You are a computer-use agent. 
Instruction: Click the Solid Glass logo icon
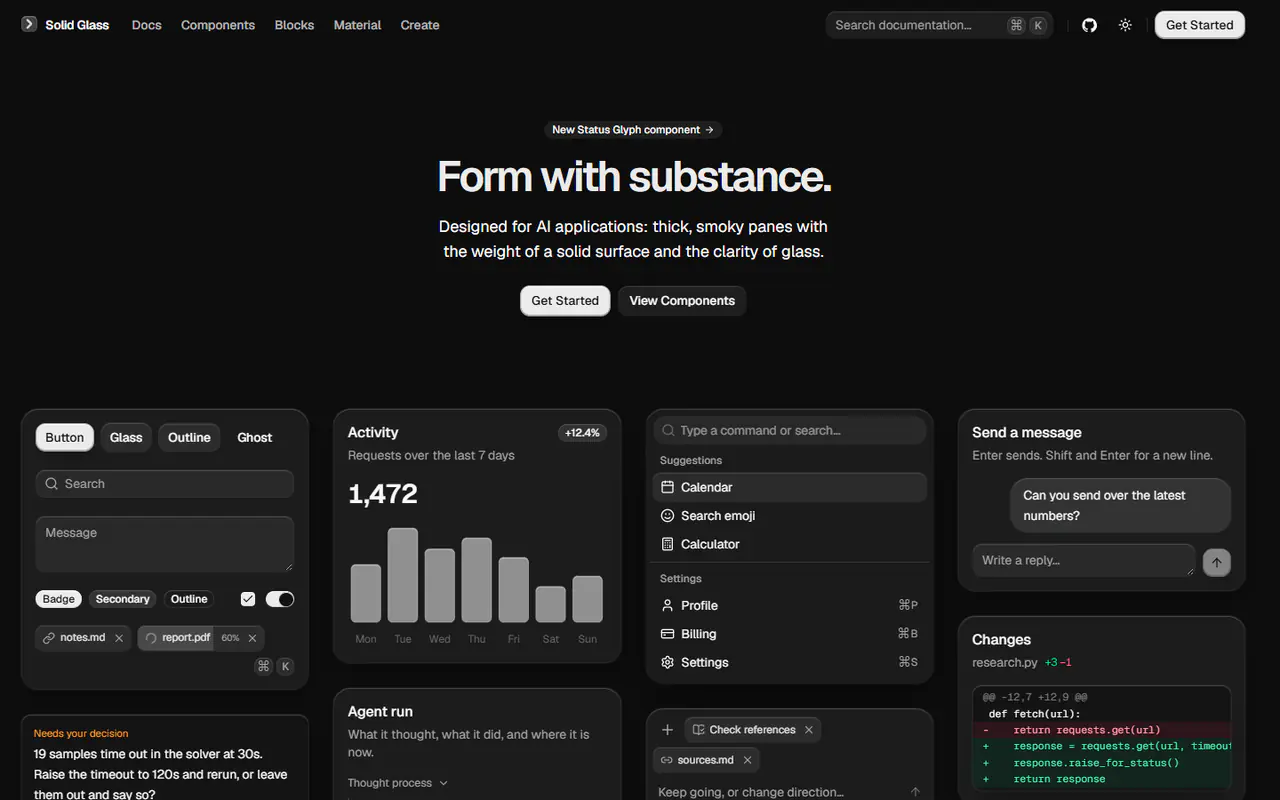pos(29,24)
